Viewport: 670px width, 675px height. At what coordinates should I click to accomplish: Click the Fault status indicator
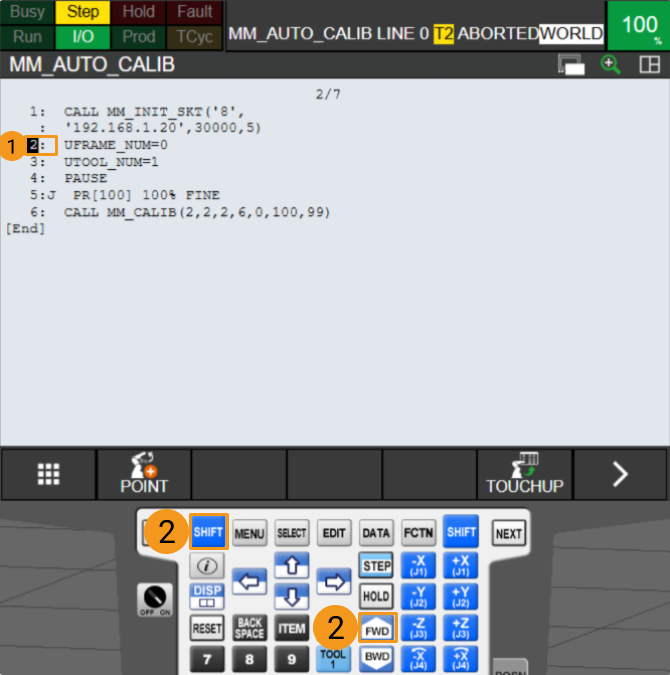click(x=194, y=12)
